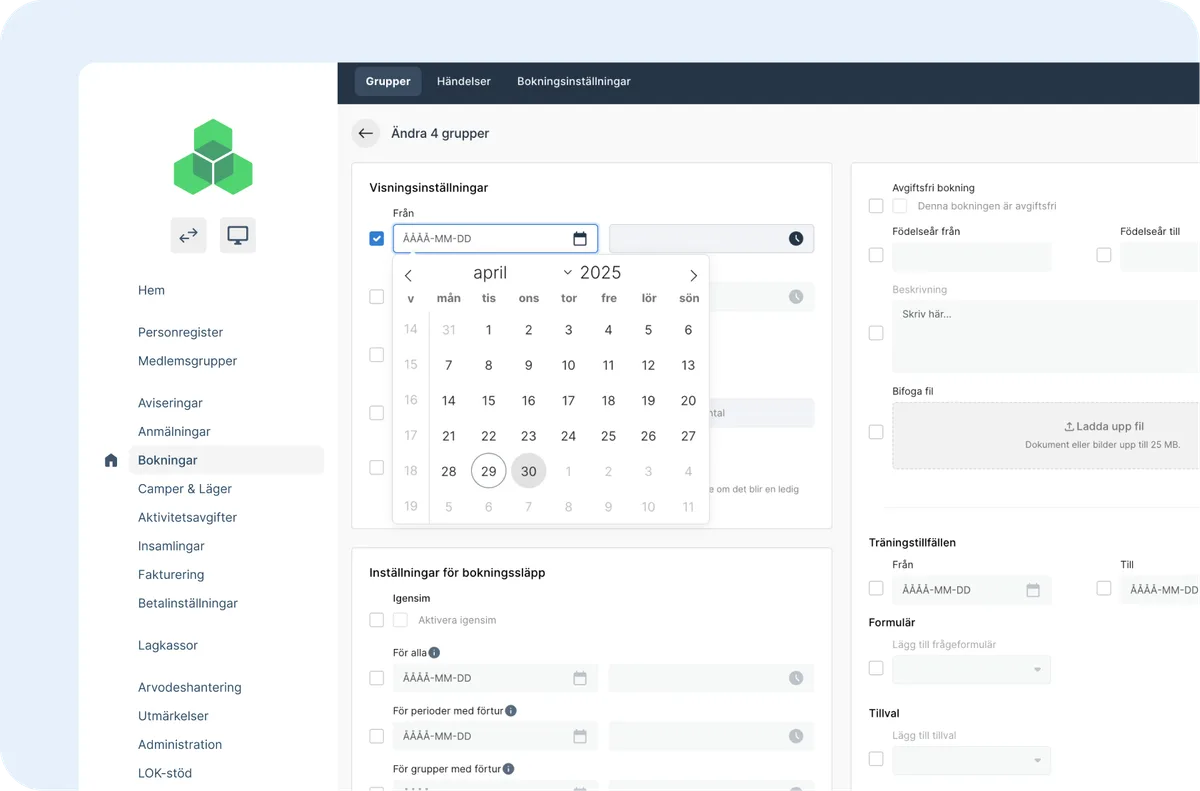Screen dimensions: 1200x791
Task: Open the calendar icon in the För alla date field
Action: (580, 678)
